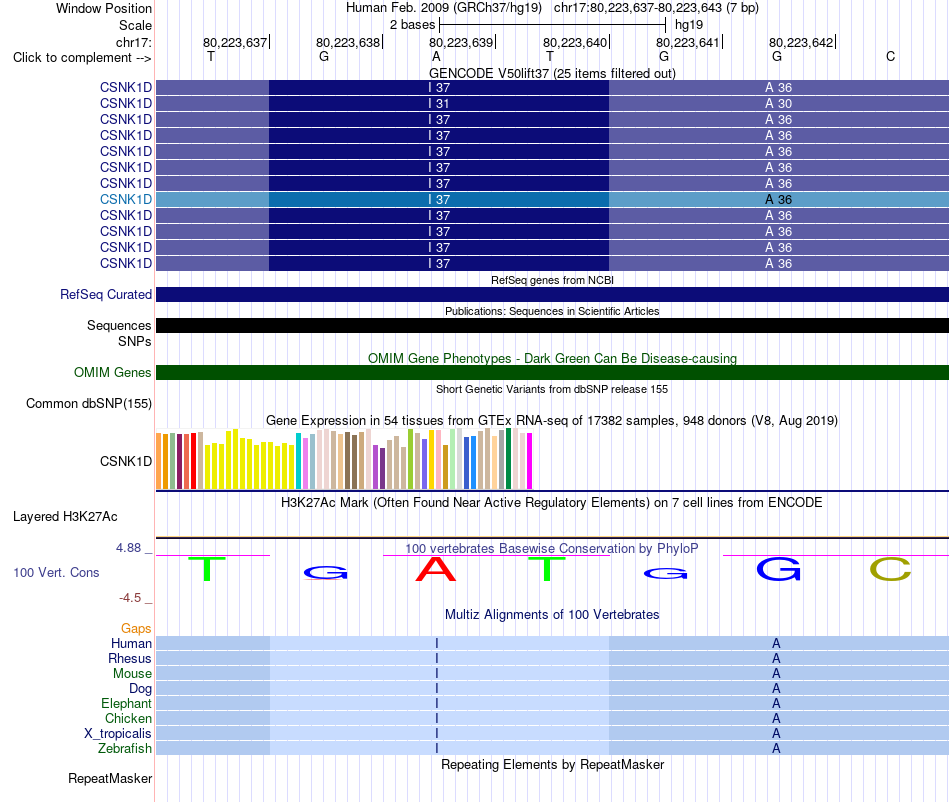The width and height of the screenshot is (950, 802).
Task: Select the Chicken species row label
Action: 128,718
